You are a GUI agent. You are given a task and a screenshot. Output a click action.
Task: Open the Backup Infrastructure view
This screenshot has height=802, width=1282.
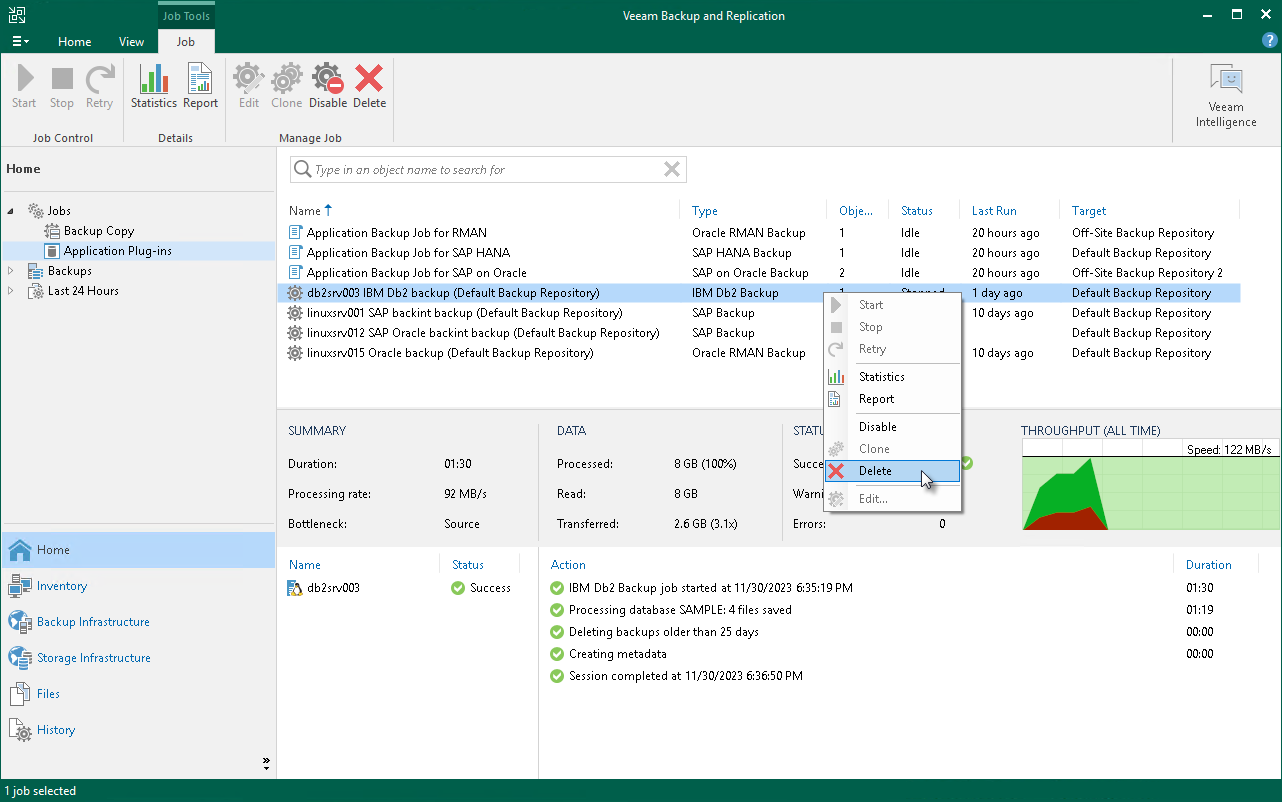tap(138, 622)
